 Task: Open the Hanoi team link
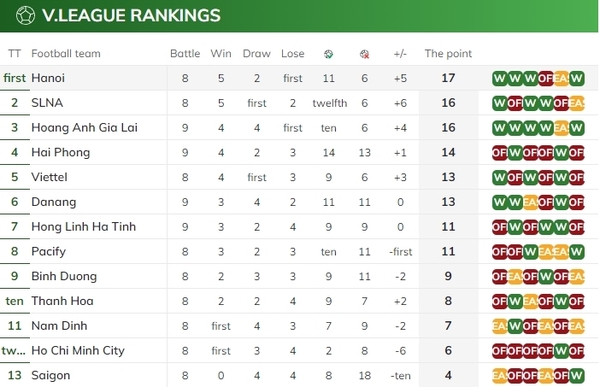coord(48,78)
